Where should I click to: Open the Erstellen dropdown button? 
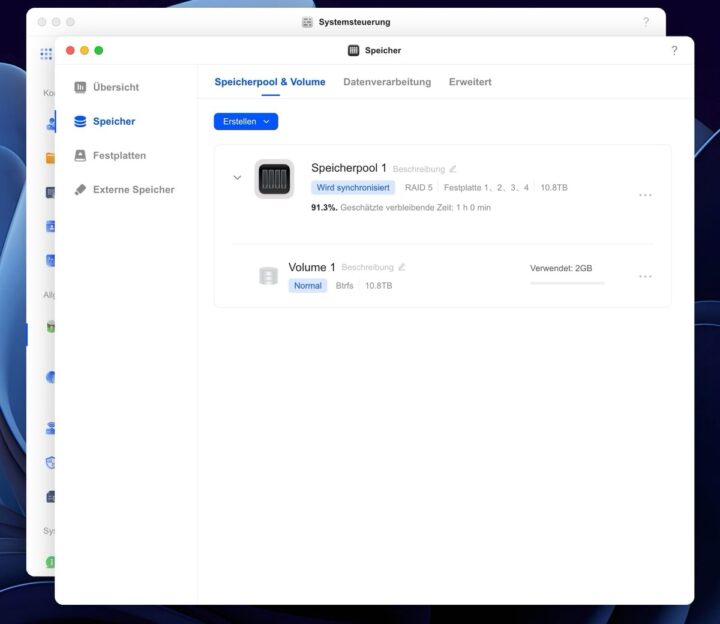click(246, 121)
